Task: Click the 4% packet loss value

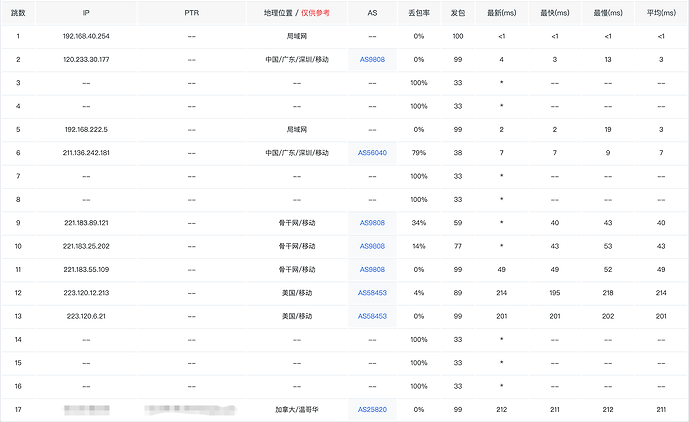Action: 419,293
